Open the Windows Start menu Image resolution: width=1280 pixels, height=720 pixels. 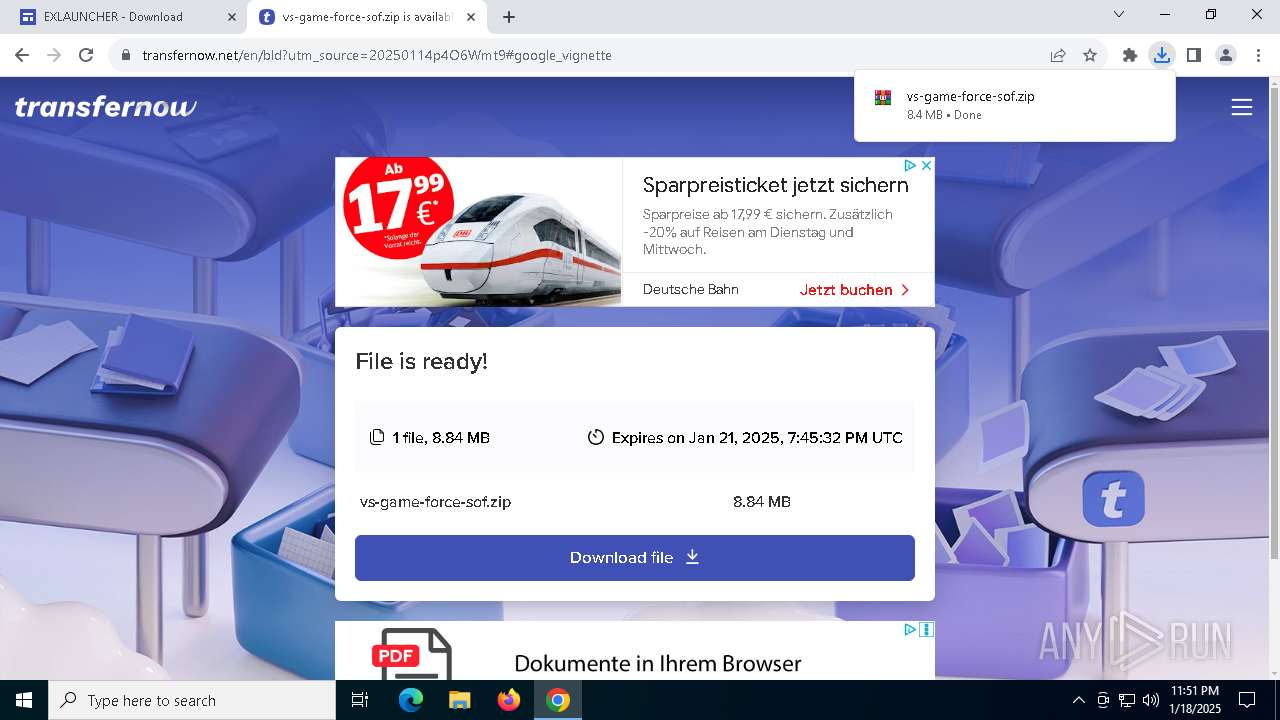pyautogui.click(x=24, y=700)
